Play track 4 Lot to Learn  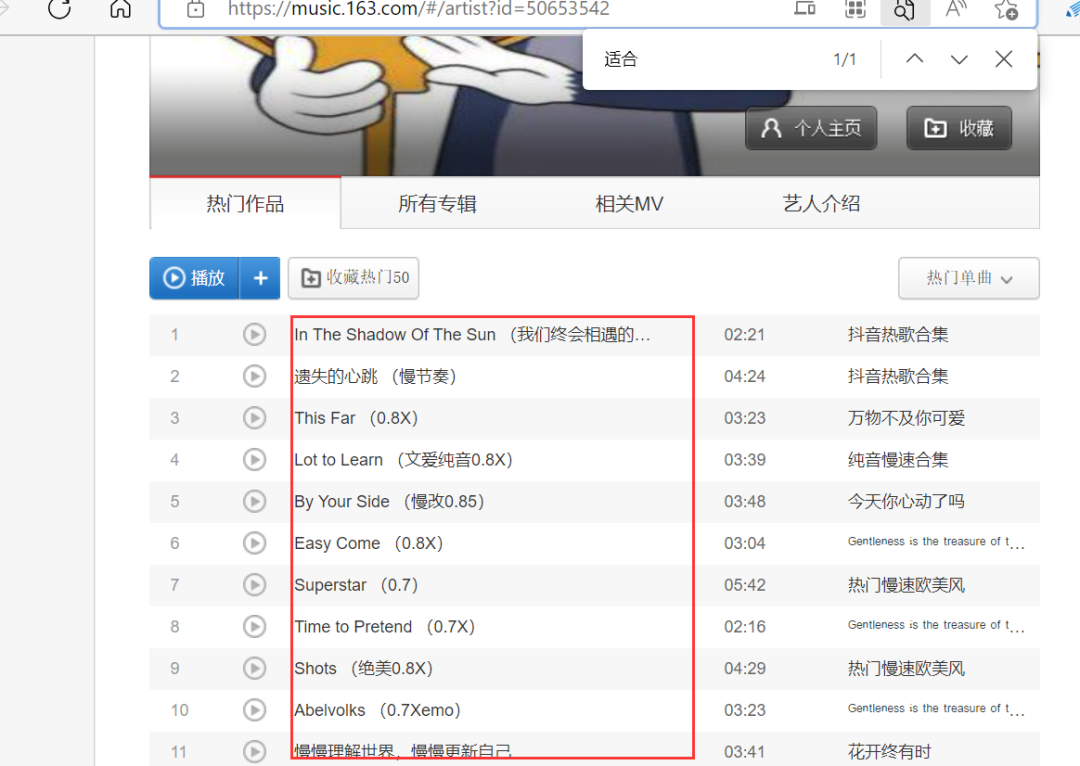(254, 459)
